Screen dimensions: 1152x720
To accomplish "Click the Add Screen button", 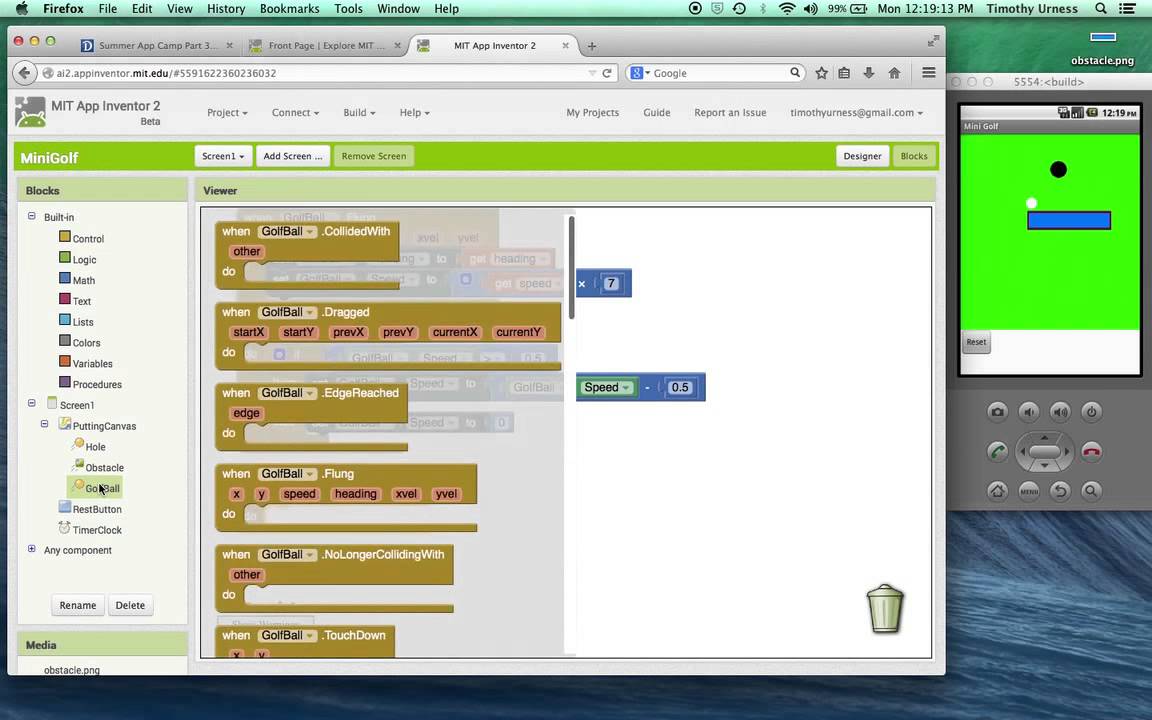I will click(x=292, y=156).
